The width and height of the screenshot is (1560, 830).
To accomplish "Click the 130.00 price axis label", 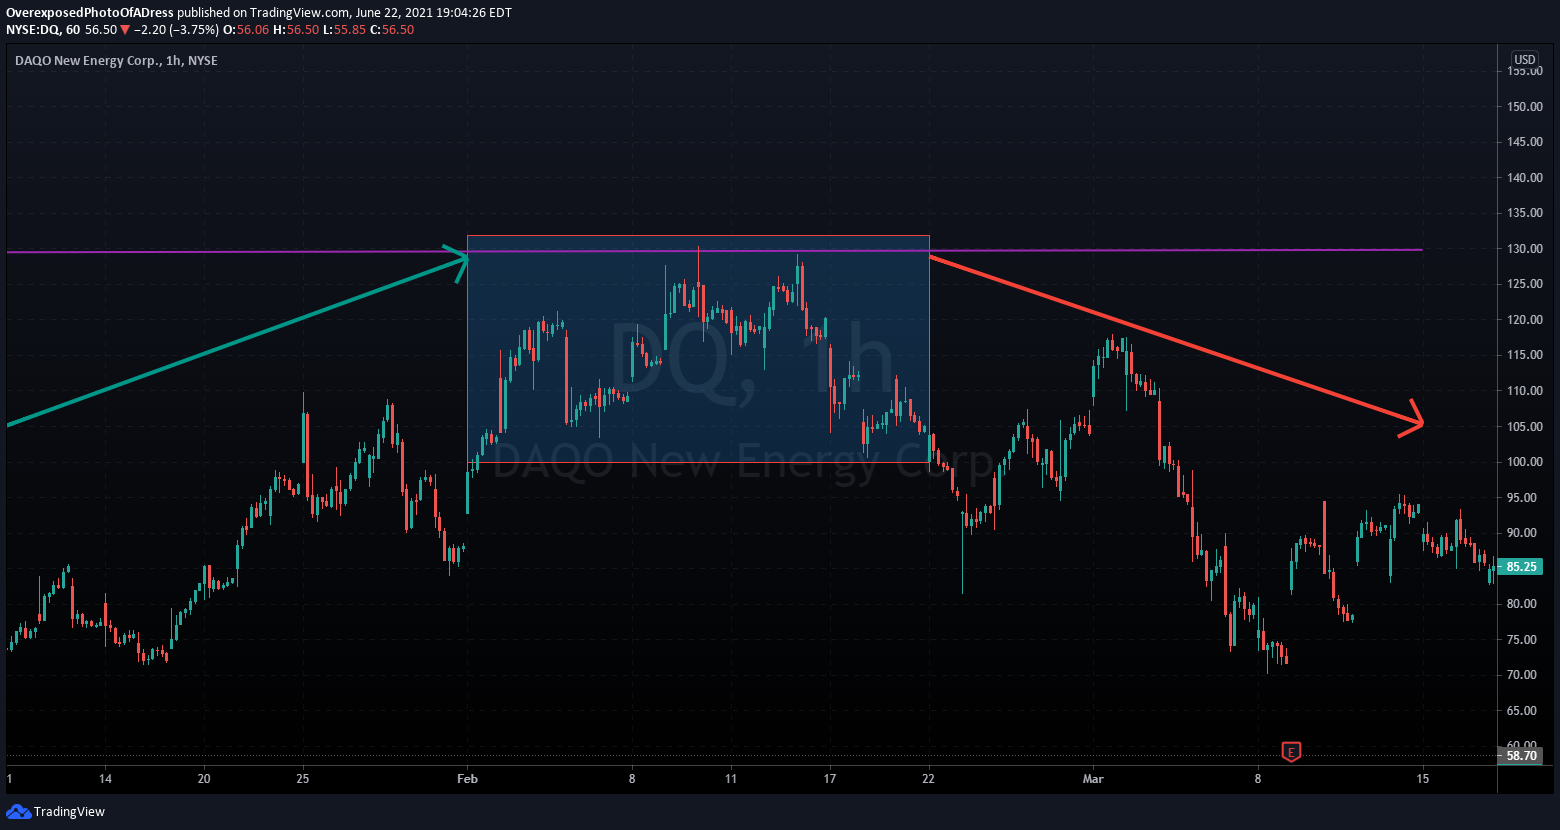I will (1524, 249).
